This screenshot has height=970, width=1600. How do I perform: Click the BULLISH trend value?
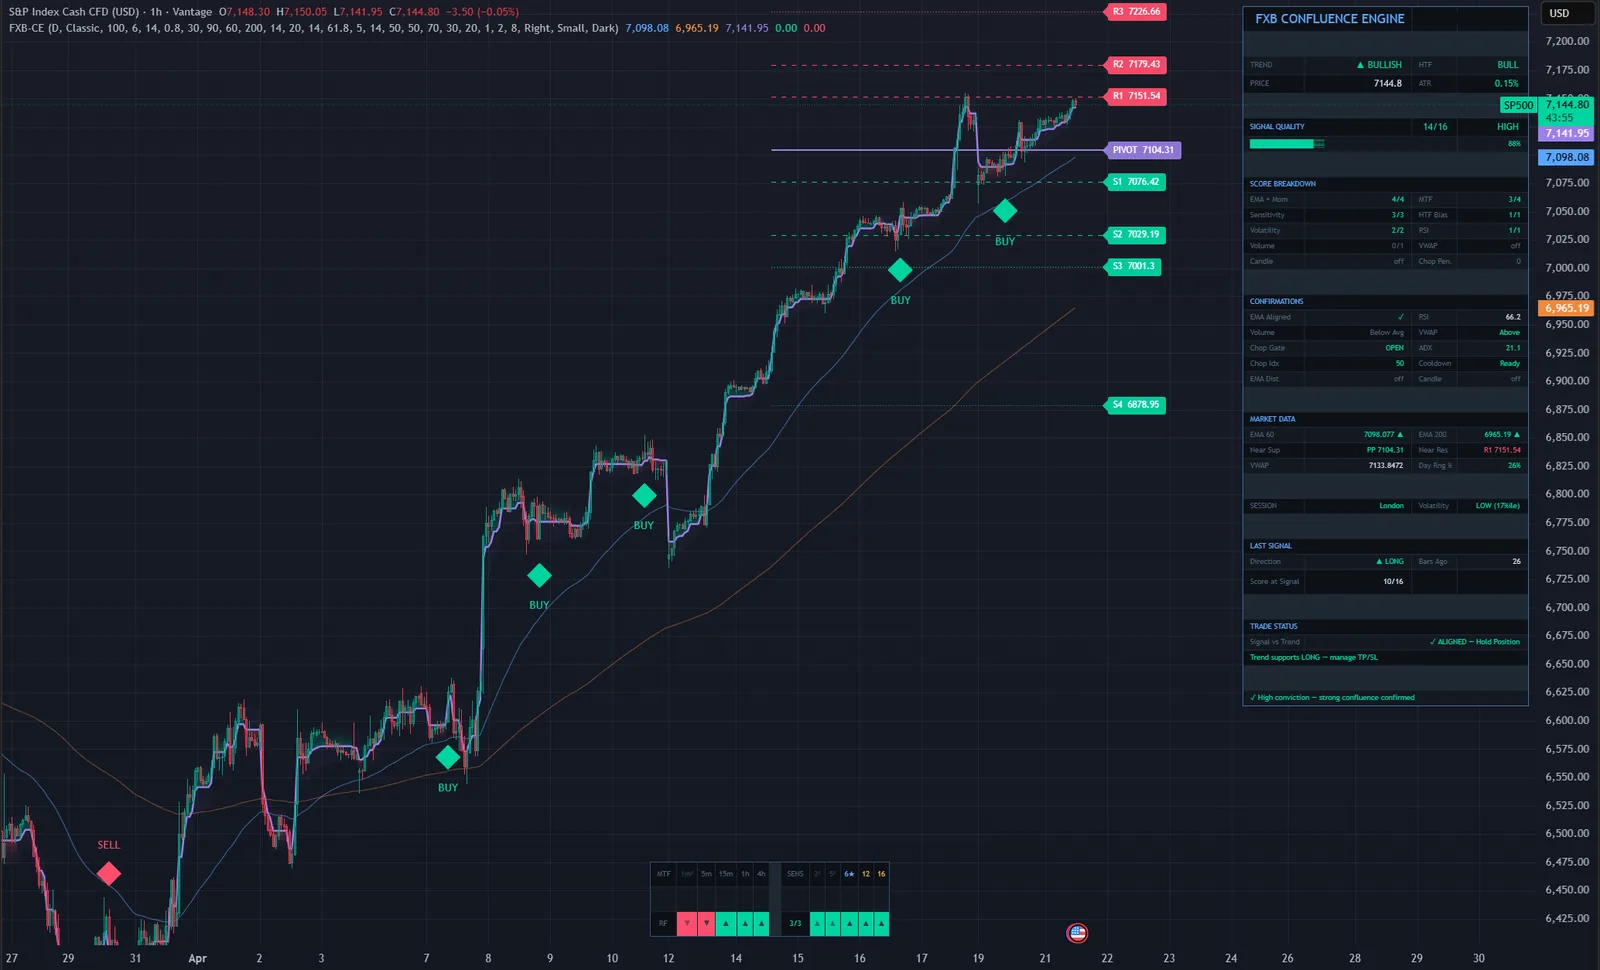click(x=1379, y=65)
